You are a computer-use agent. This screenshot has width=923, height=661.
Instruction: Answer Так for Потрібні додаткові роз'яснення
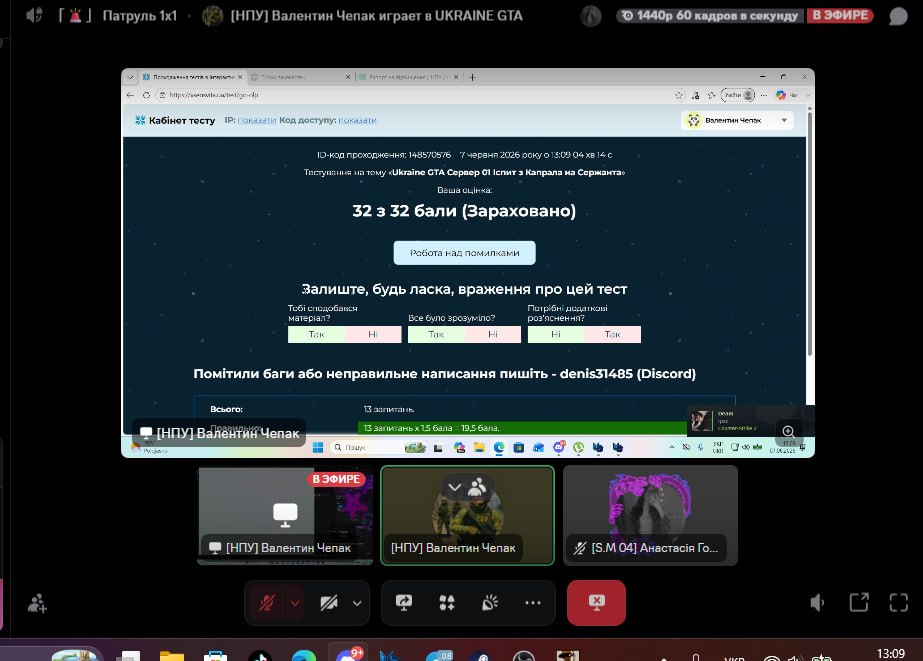click(612, 334)
